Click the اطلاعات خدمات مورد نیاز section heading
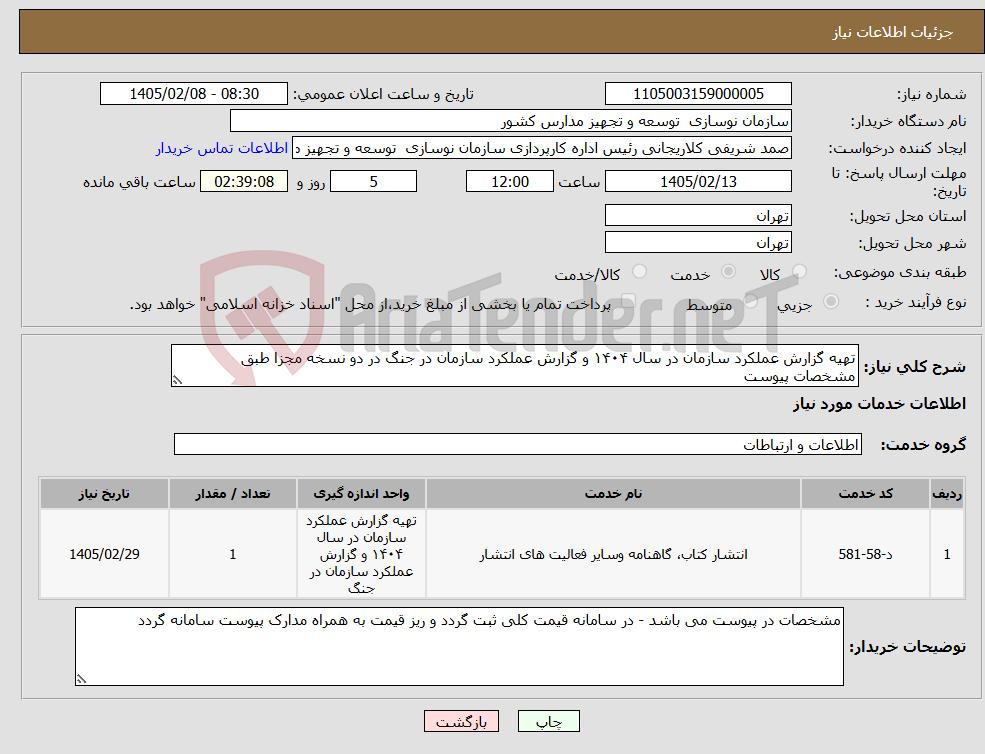 coord(879,404)
